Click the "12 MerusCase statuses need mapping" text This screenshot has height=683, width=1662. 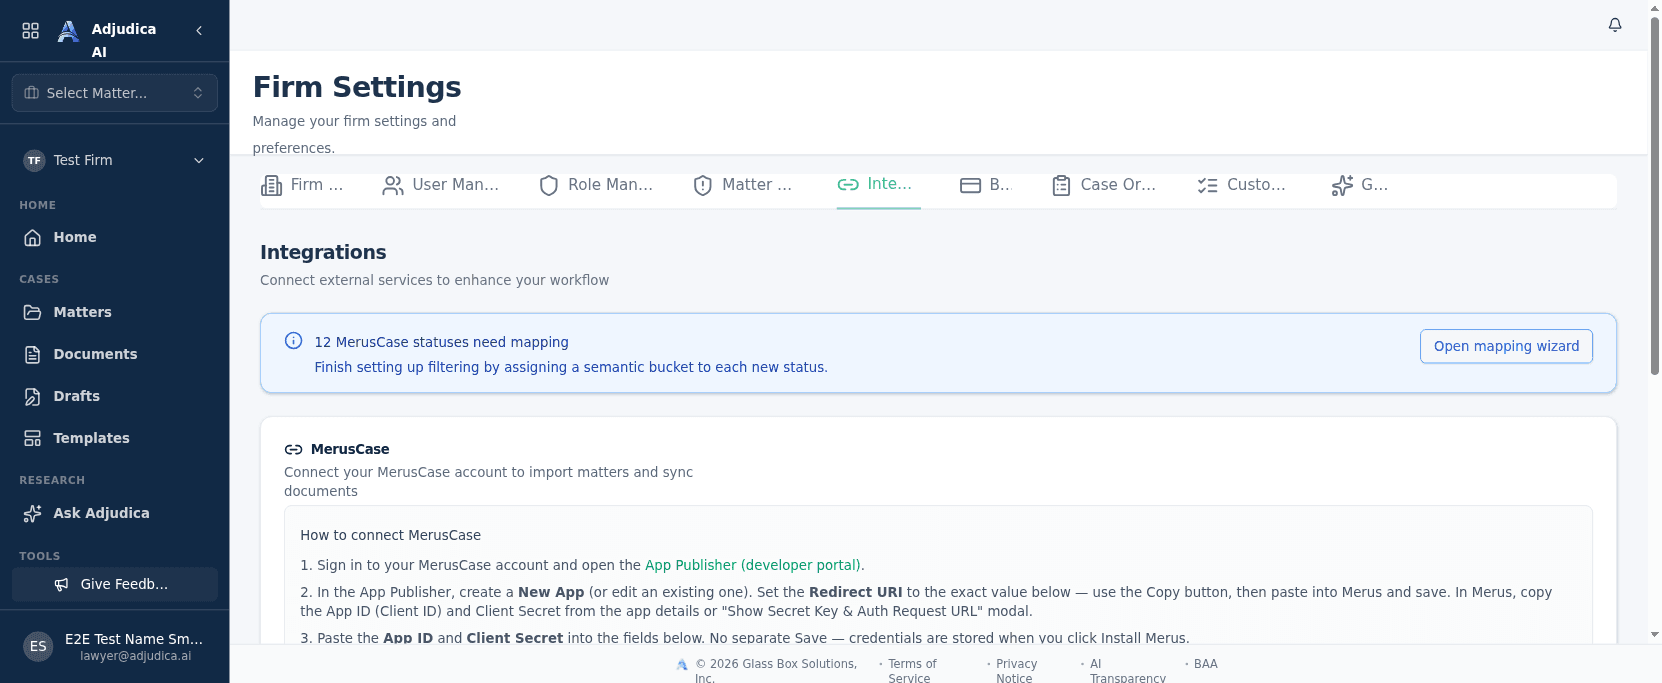[441, 342]
